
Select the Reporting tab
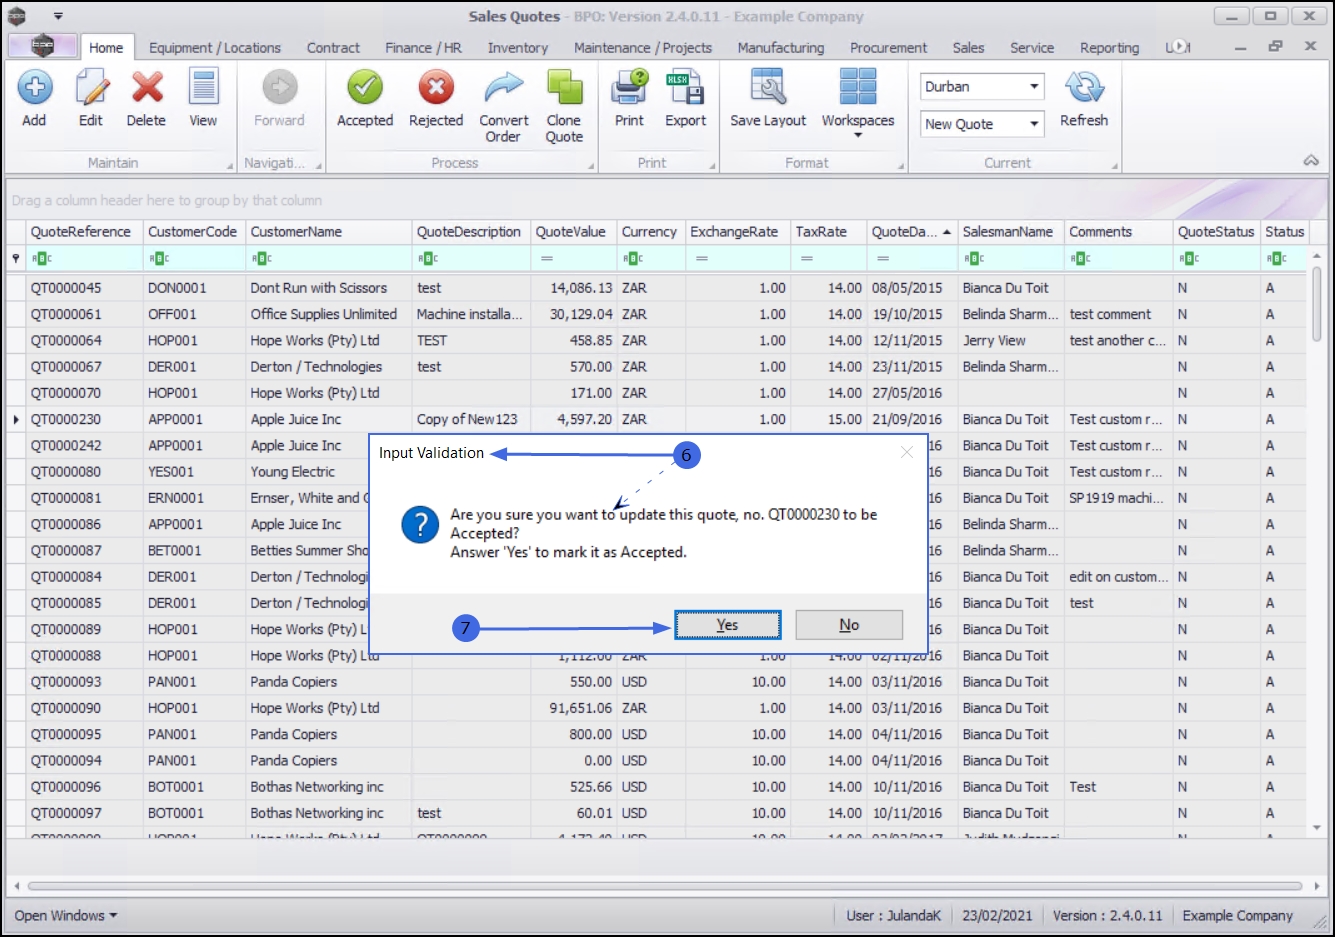click(1109, 48)
